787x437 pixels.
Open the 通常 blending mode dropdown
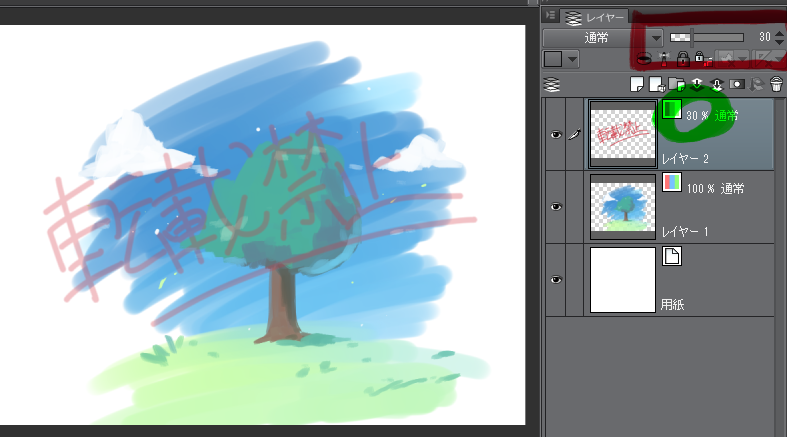(x=603, y=38)
